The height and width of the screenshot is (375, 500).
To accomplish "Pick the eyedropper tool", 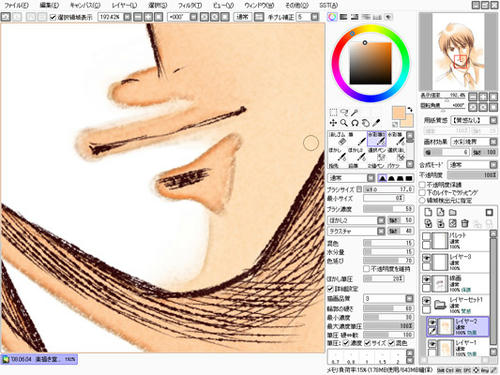I will [x=376, y=123].
